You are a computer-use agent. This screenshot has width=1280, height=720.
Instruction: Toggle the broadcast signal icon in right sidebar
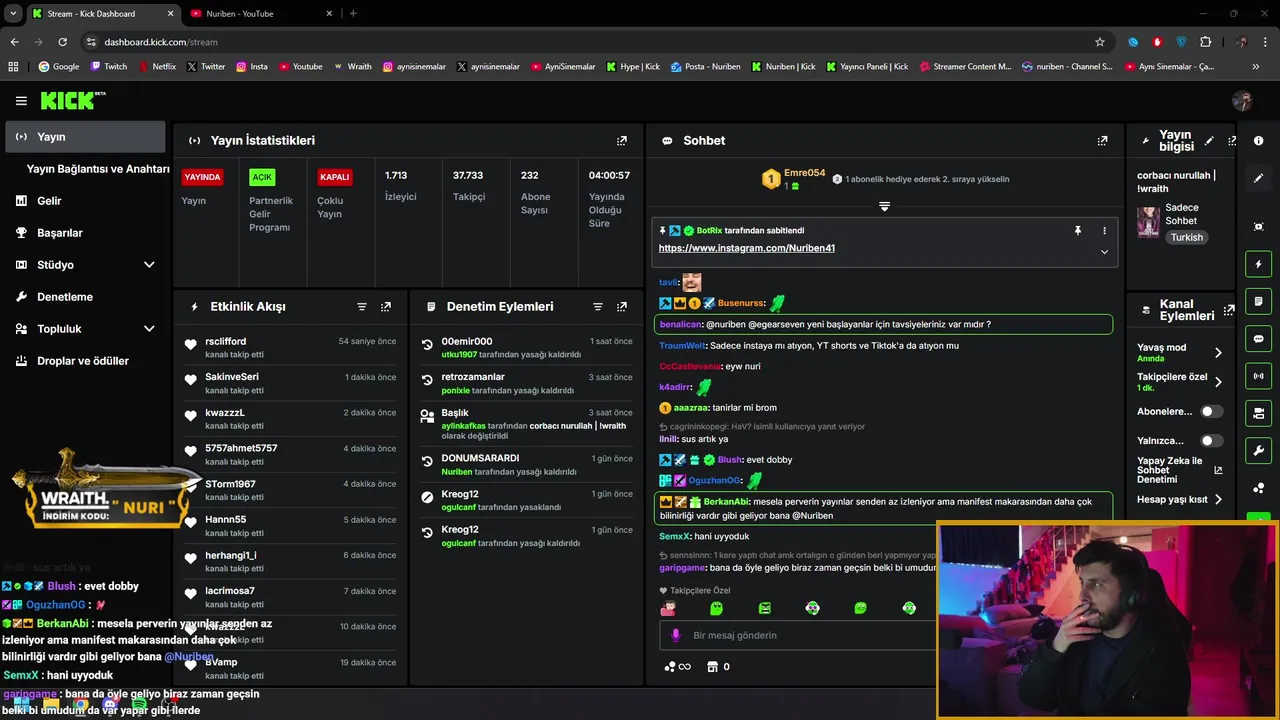[x=1259, y=376]
